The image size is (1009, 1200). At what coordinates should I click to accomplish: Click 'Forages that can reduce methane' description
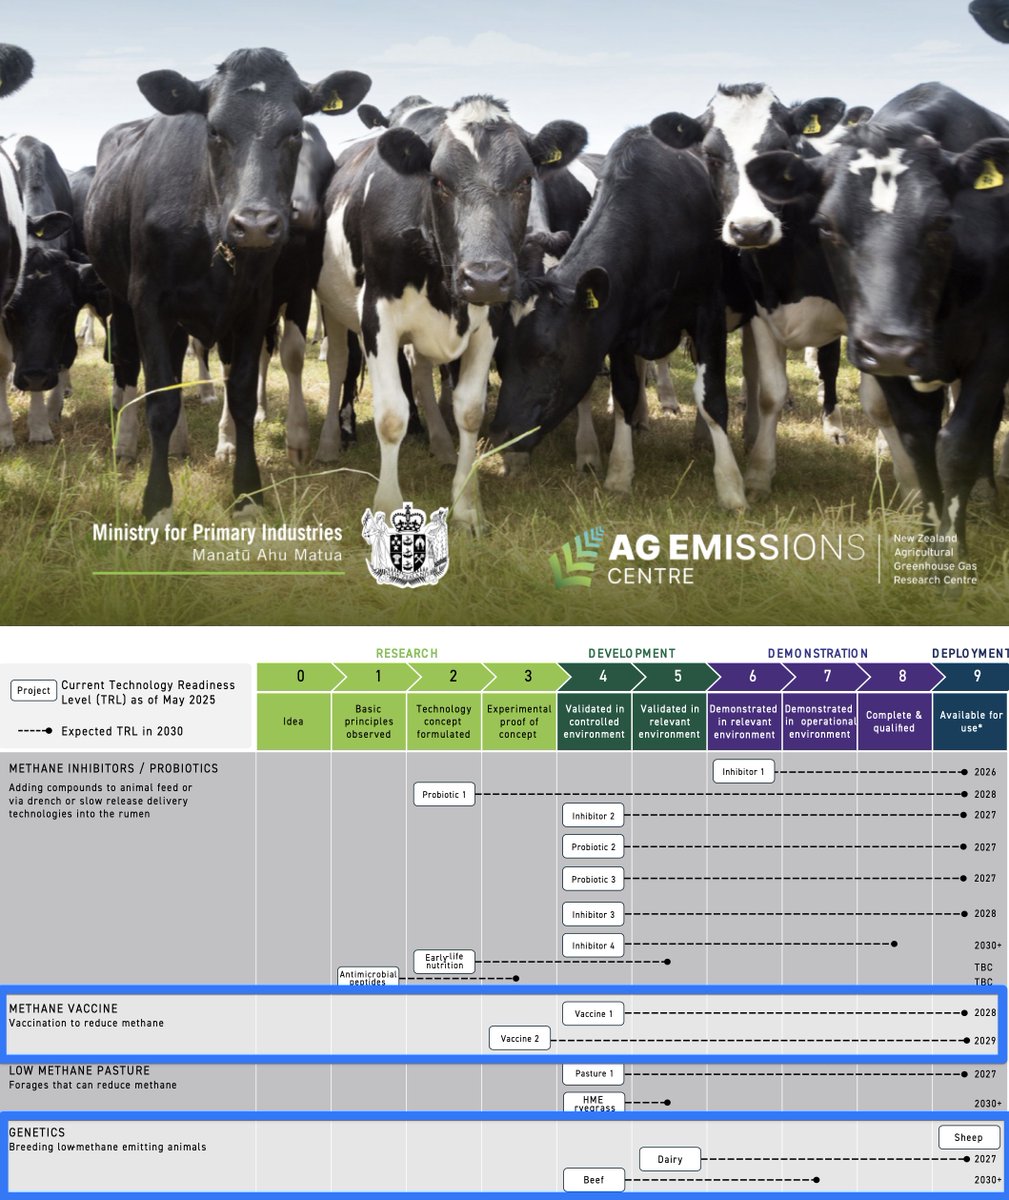click(92, 1085)
